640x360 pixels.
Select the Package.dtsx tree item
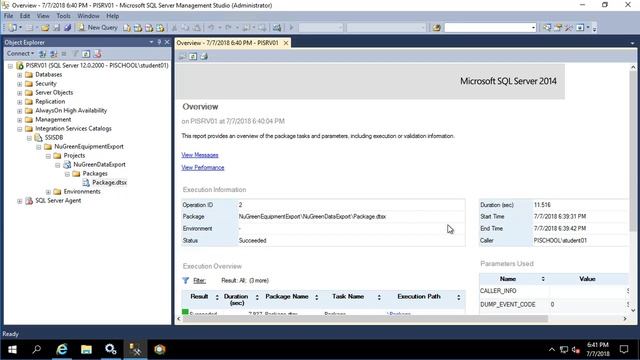(109, 182)
